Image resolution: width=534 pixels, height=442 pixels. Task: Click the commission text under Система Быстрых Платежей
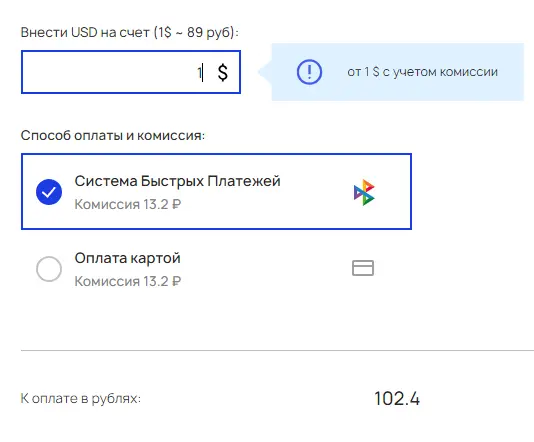pos(128,204)
